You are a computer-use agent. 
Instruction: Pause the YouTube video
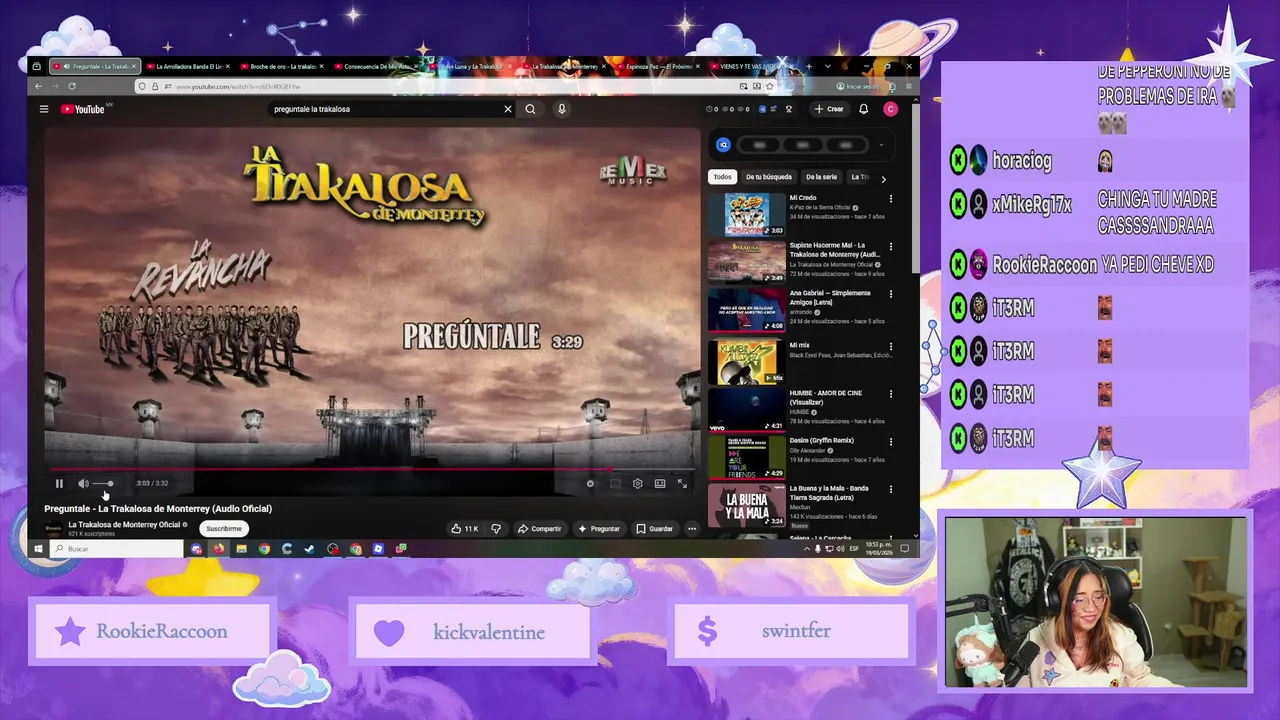(x=59, y=484)
